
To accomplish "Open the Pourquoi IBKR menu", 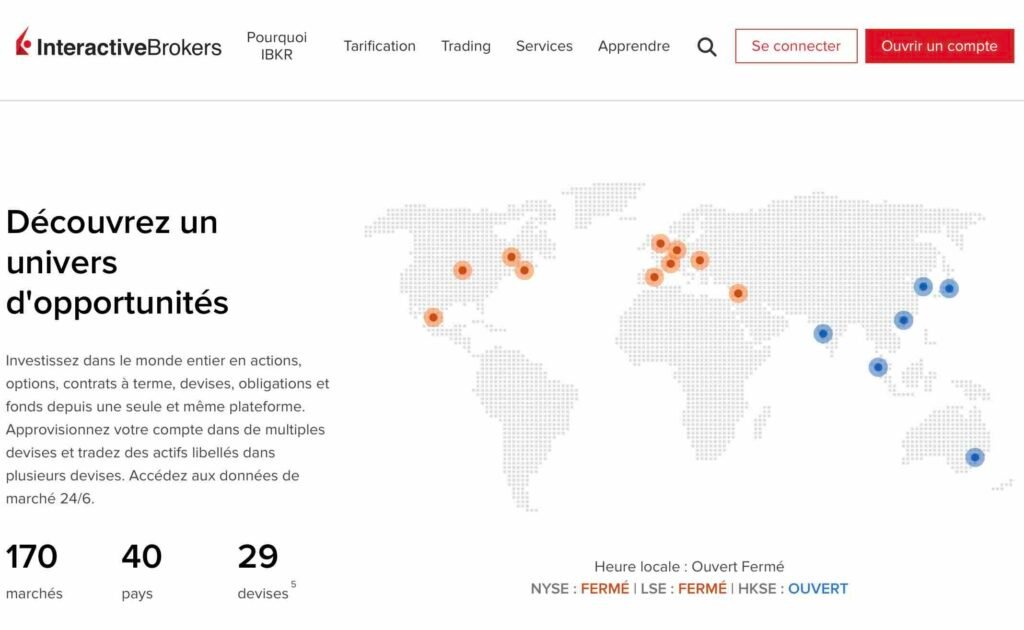I will click(x=276, y=46).
